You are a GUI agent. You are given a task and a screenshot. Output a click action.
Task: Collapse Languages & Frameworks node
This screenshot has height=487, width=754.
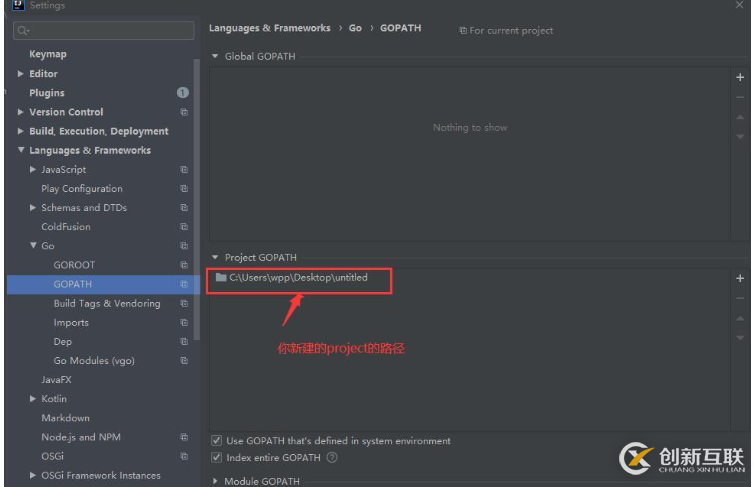pos(21,150)
